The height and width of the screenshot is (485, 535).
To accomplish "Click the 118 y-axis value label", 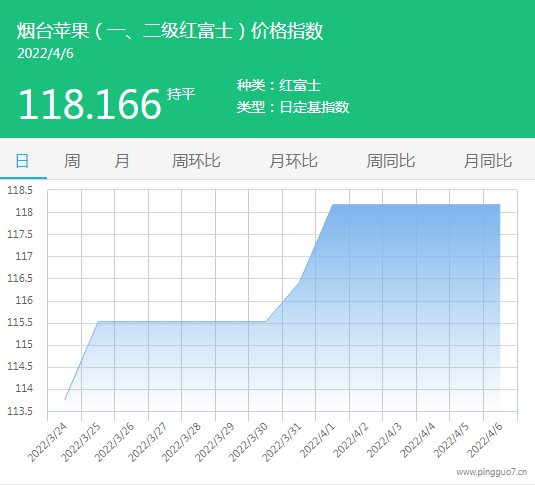I will coord(24,212).
